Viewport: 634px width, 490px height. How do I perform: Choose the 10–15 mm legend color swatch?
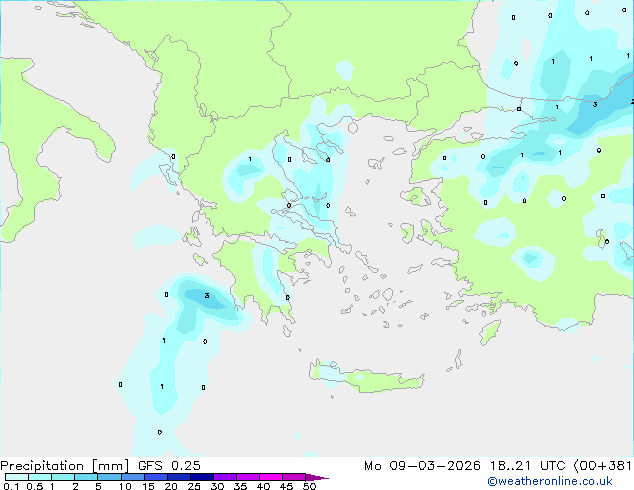coord(133,477)
